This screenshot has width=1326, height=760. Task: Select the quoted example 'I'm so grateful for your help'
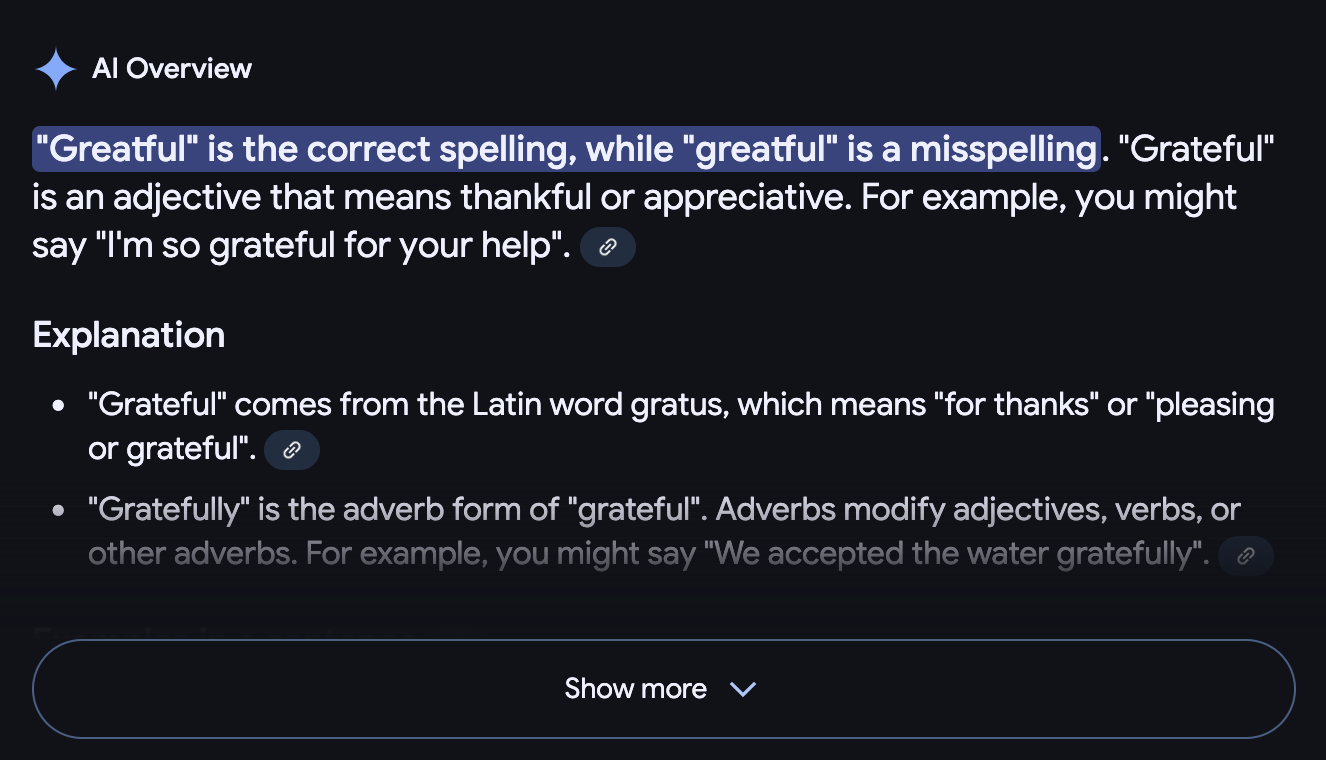point(330,245)
